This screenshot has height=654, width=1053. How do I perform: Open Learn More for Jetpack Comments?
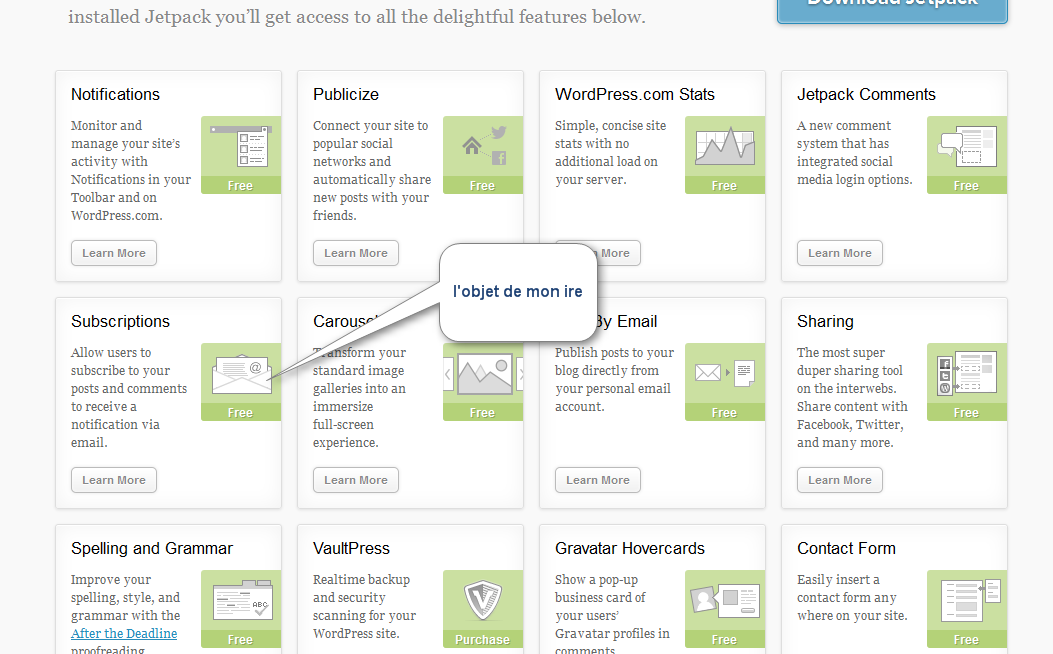pos(840,253)
